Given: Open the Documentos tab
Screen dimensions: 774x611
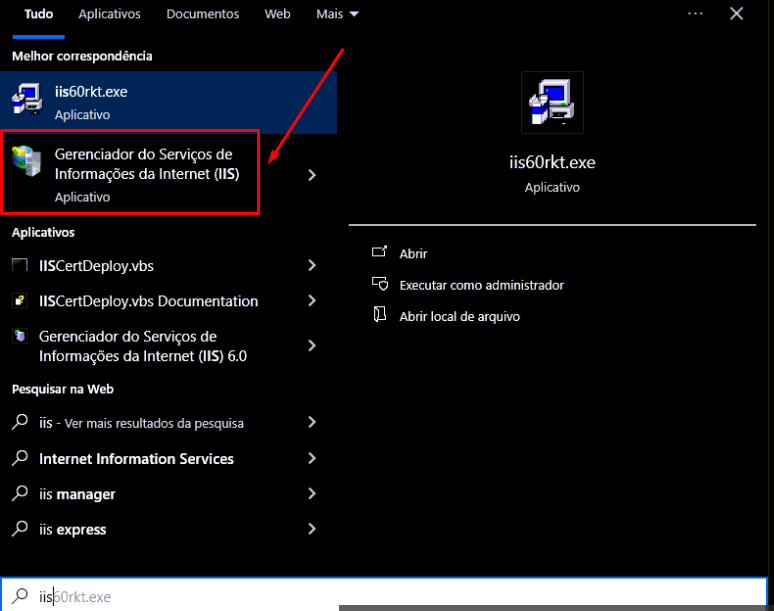Looking at the screenshot, I should (202, 14).
